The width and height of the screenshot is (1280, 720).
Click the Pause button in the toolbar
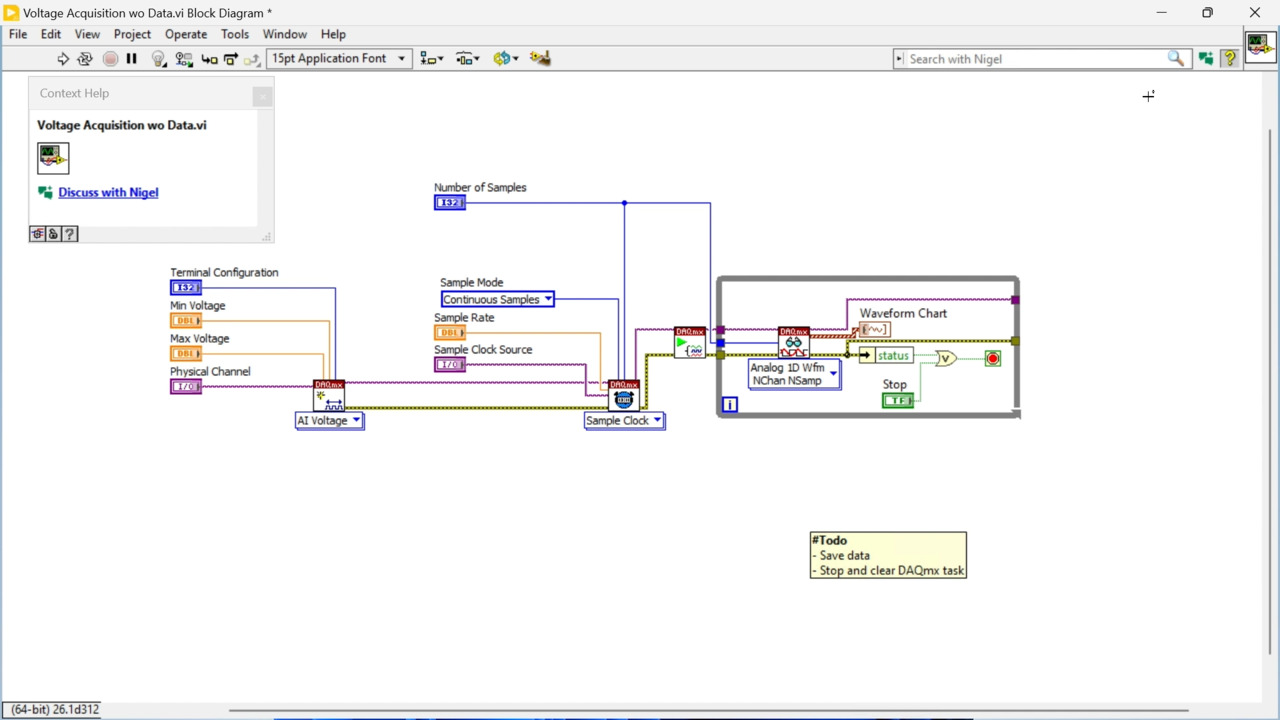tap(131, 59)
